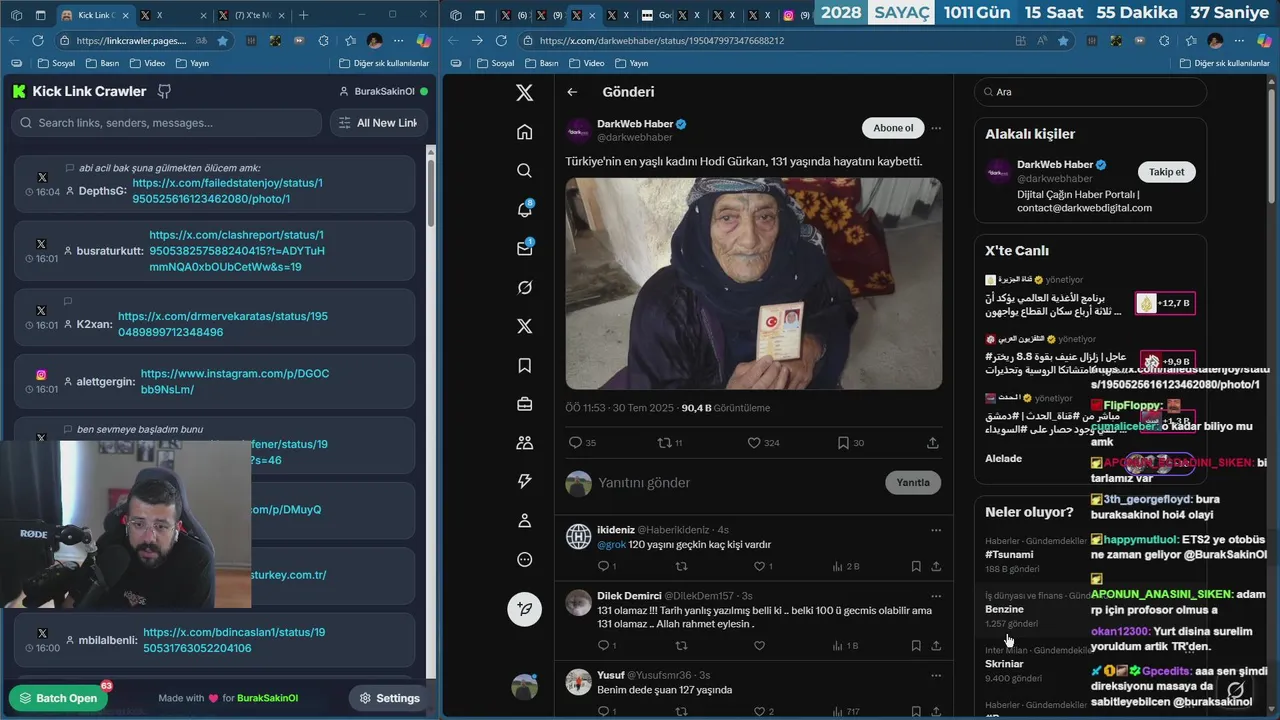Open Communities people icon in X sidebar
The image size is (1280, 720).
point(524,443)
